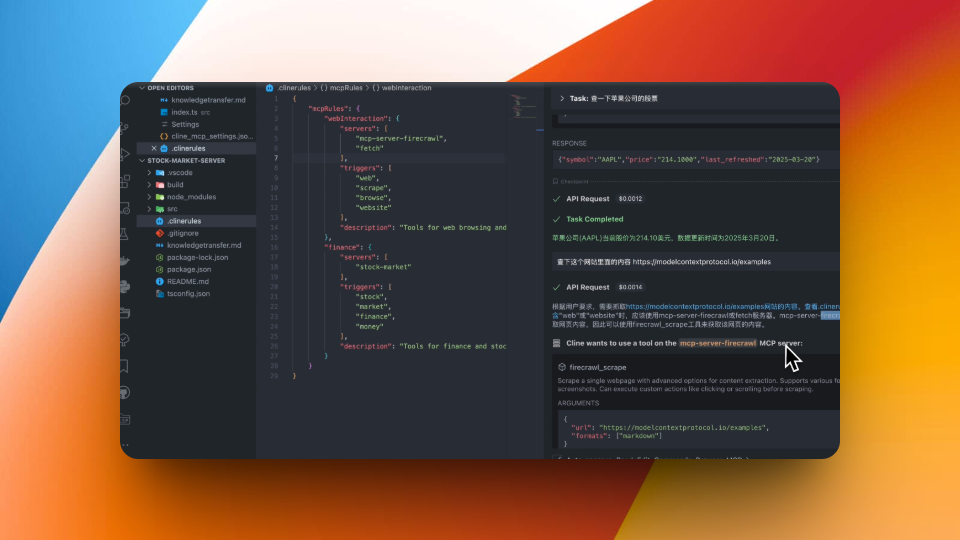This screenshot has height=540, width=960.
Task: Open the Extensions view
Action: coord(126,181)
